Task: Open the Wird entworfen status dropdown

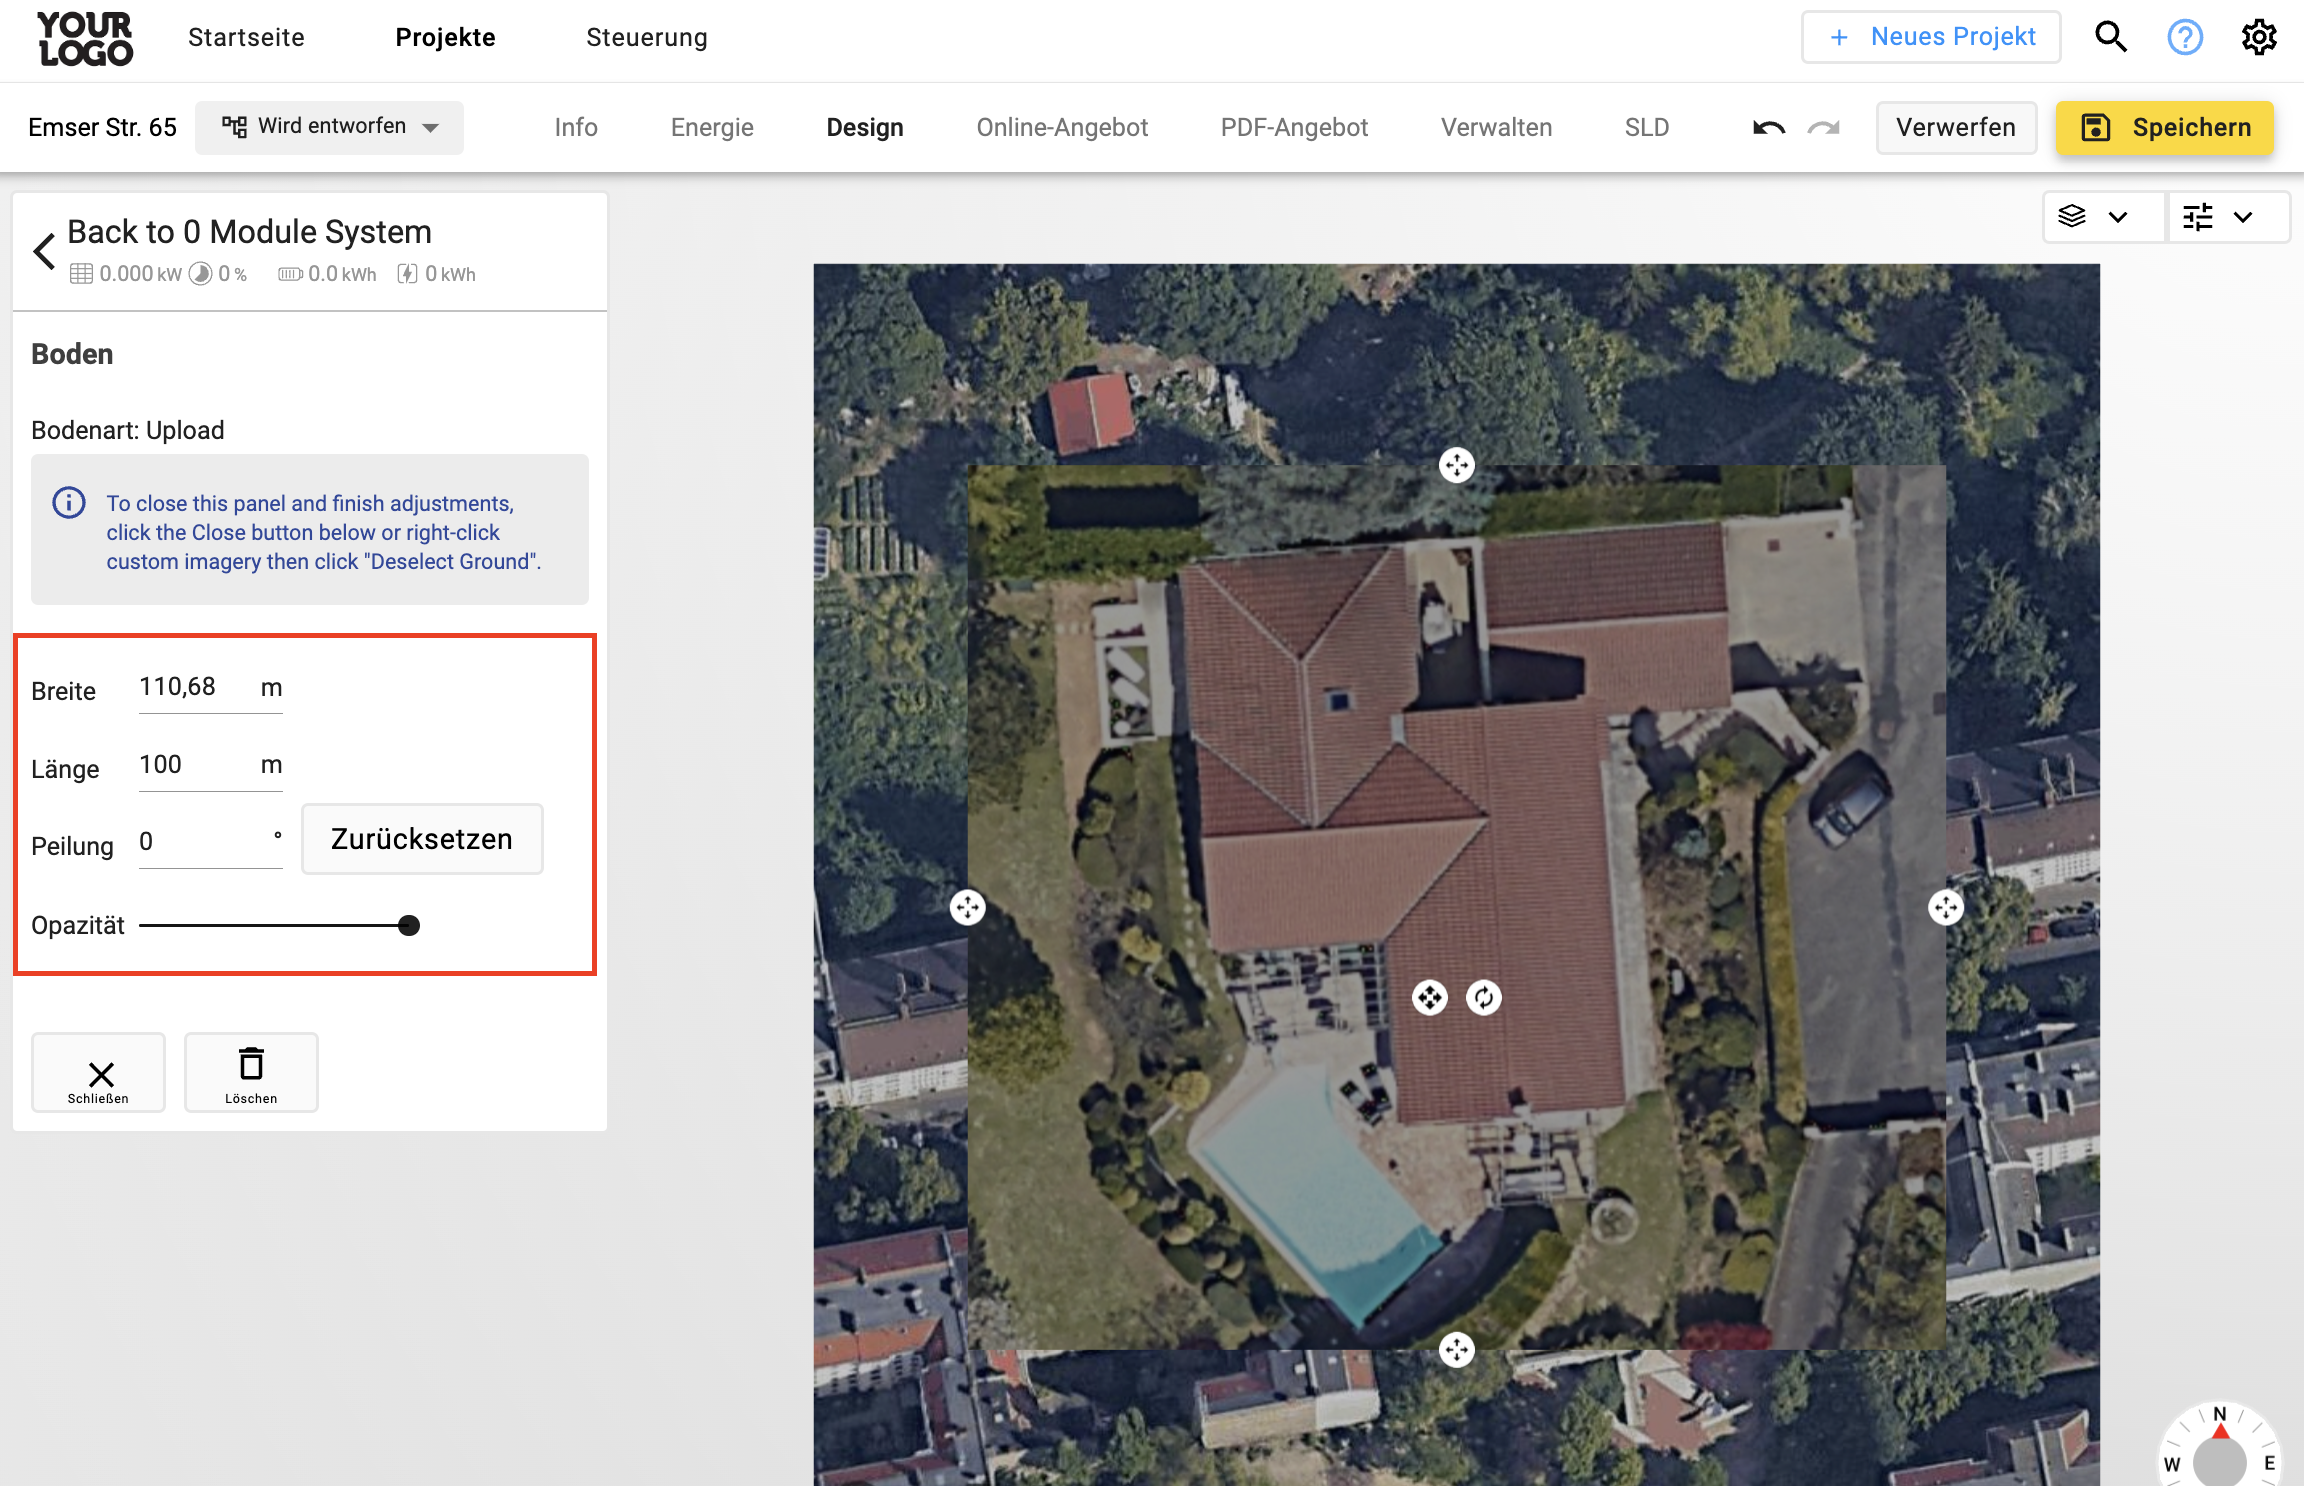Action: pyautogui.click(x=329, y=127)
